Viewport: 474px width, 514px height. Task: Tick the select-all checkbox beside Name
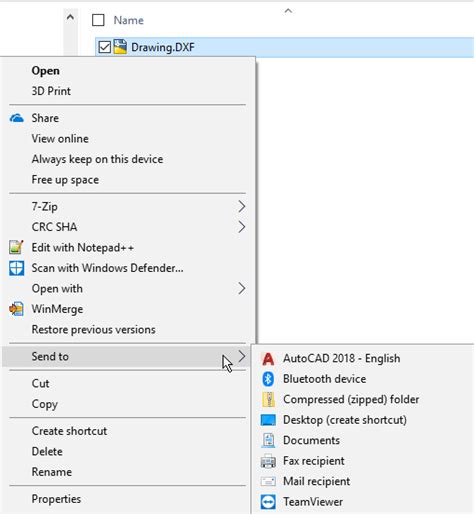pos(98,20)
